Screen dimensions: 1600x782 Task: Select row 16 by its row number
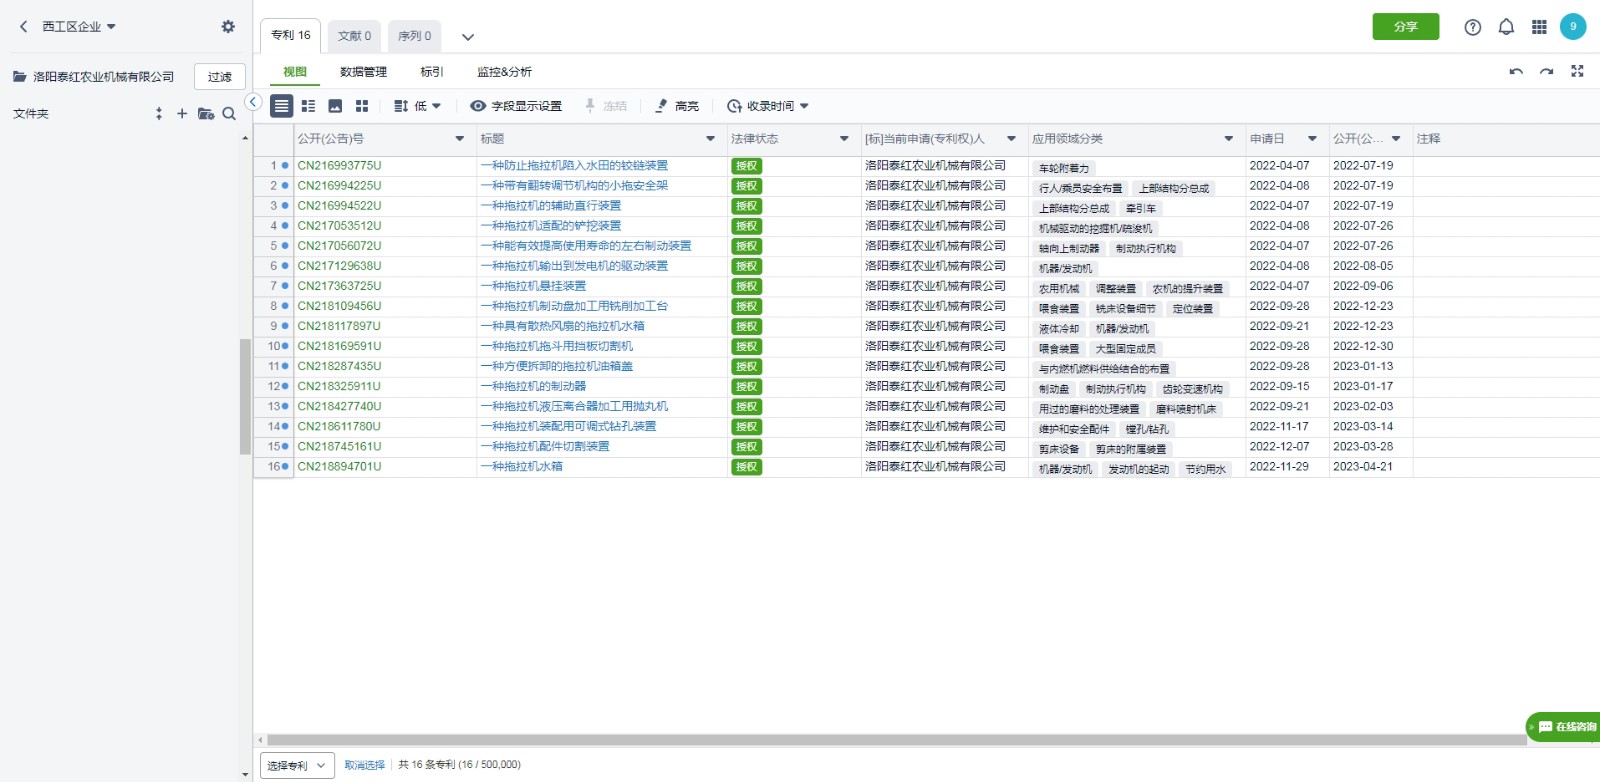pos(273,467)
